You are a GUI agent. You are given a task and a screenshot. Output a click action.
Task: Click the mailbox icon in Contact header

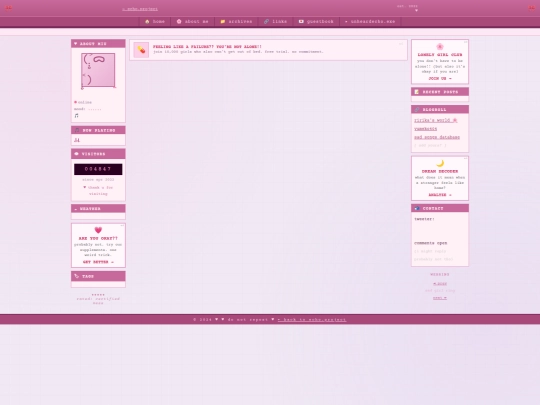417,208
